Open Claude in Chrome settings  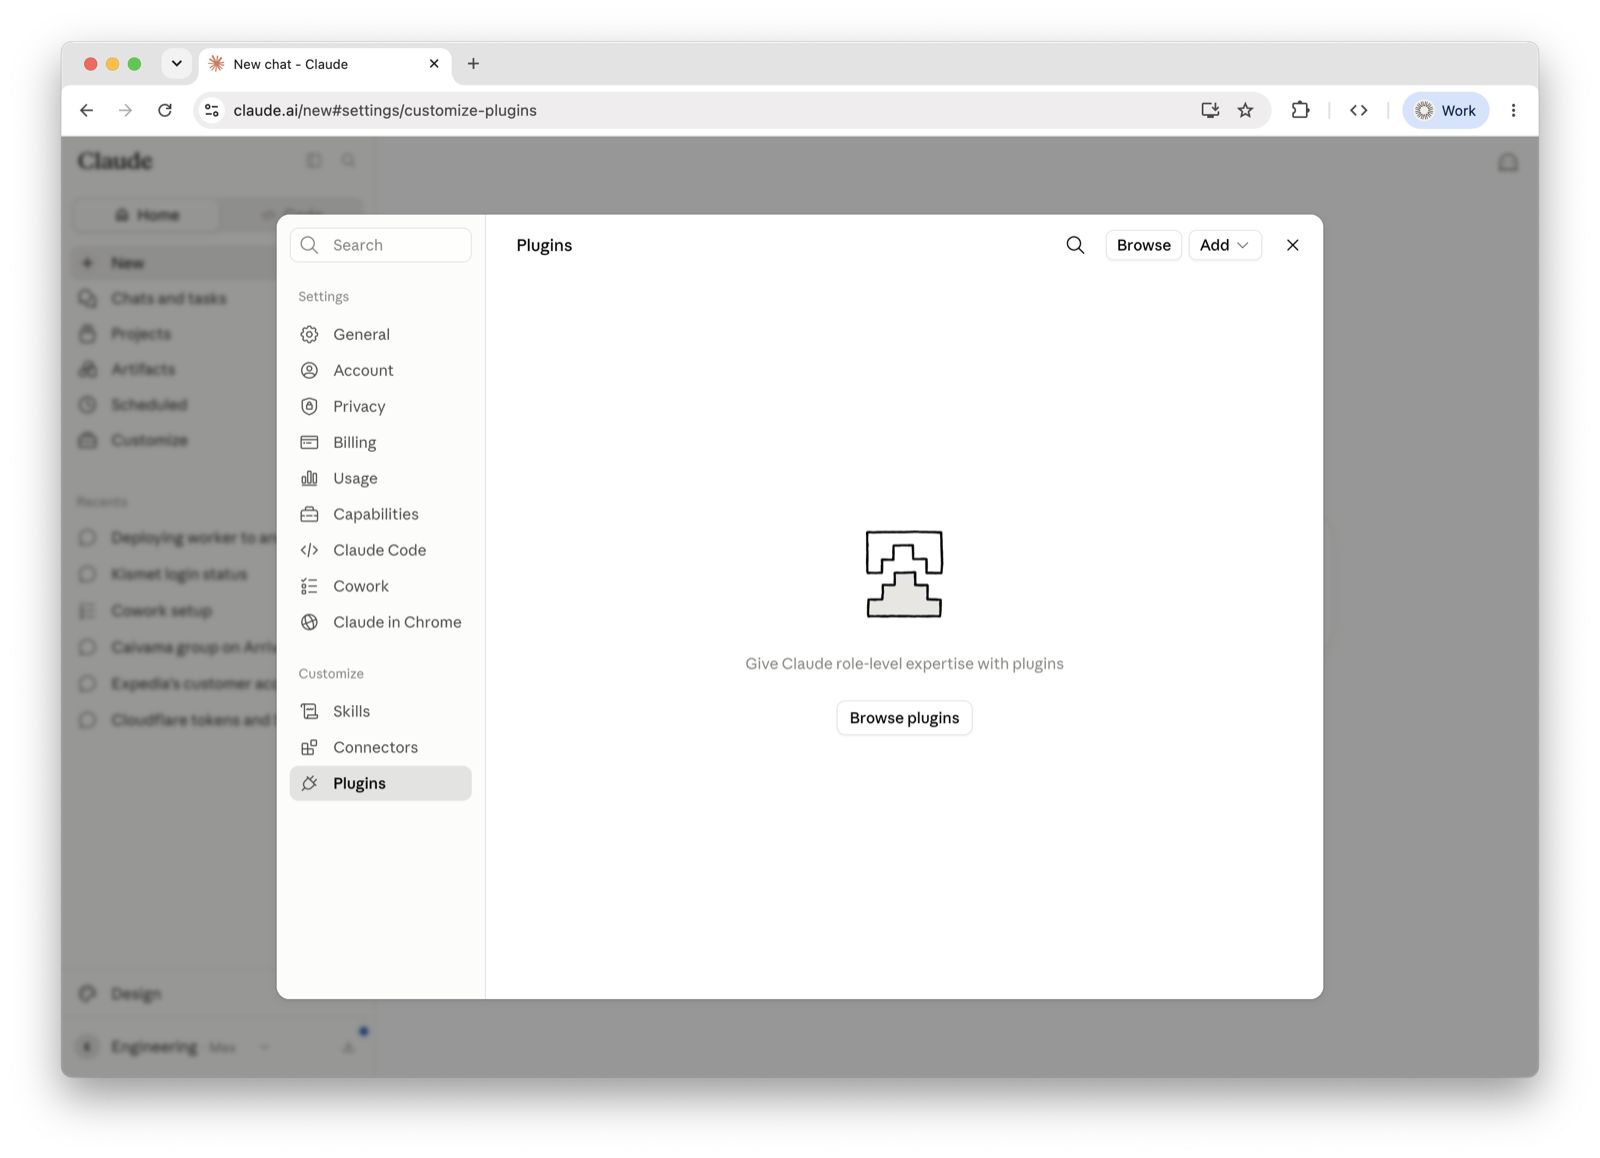click(380, 622)
